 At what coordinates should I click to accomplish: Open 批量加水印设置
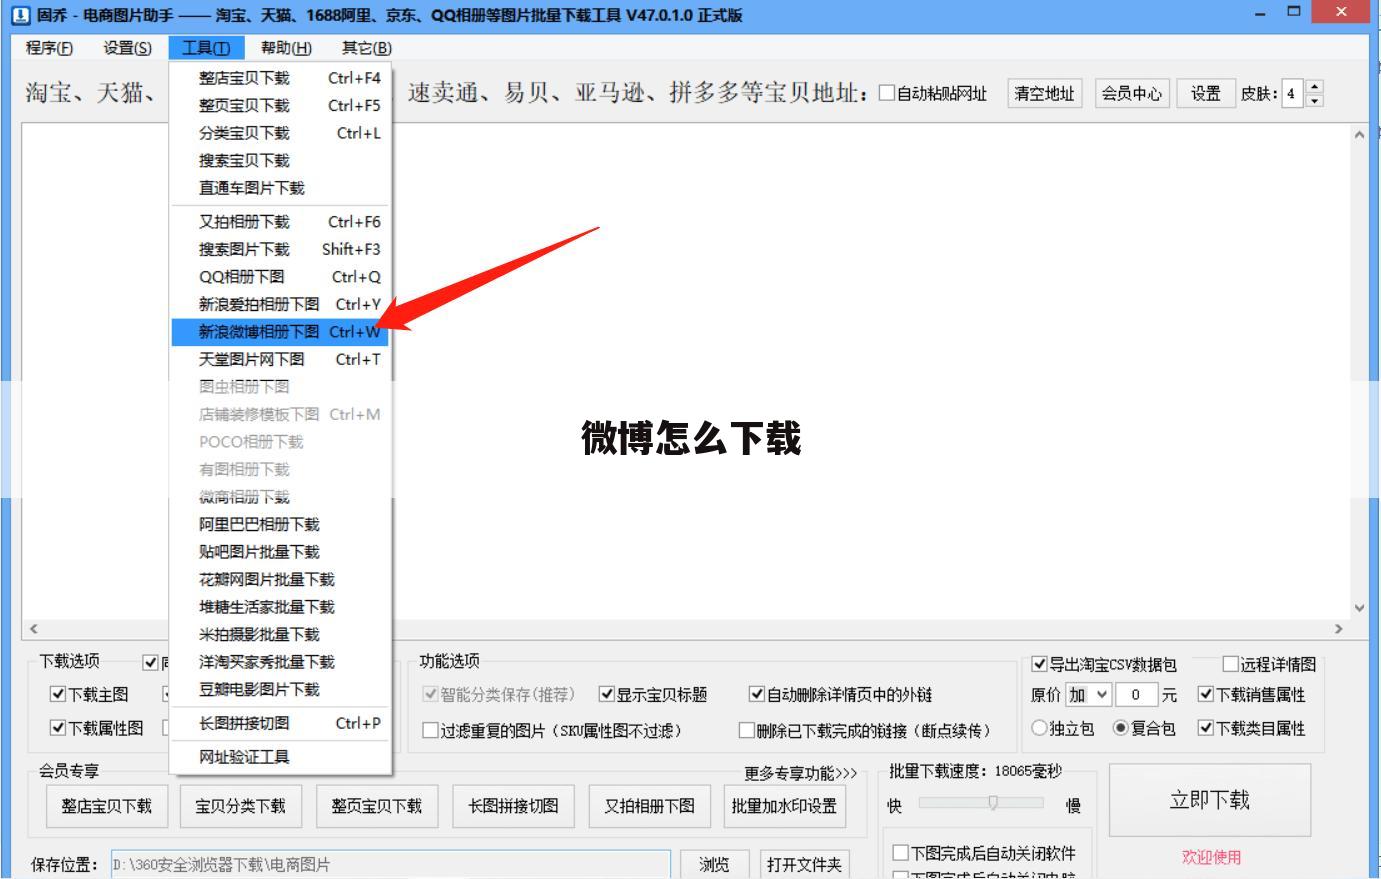click(x=784, y=806)
